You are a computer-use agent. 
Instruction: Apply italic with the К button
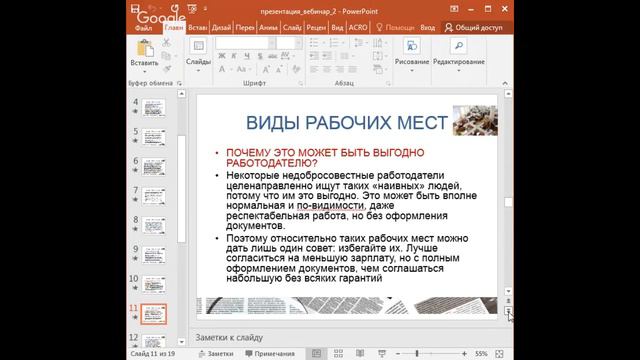pyautogui.click(x=234, y=56)
